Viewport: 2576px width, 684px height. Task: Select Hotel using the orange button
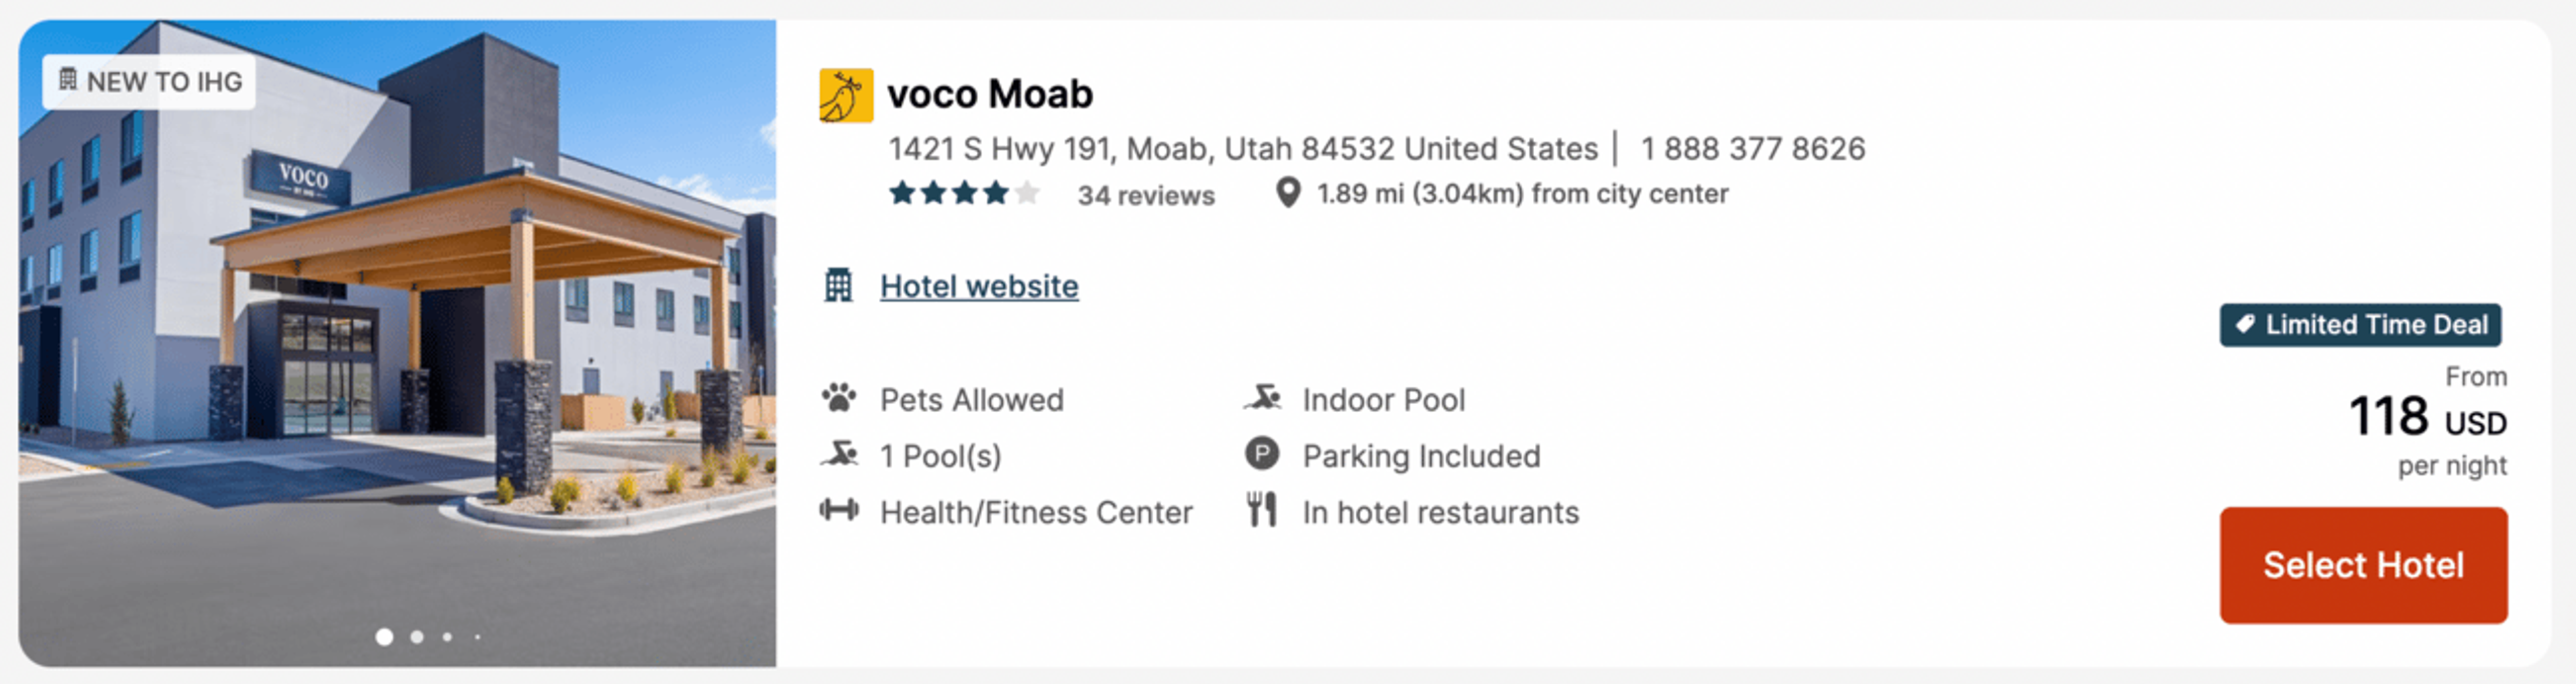coord(2363,565)
